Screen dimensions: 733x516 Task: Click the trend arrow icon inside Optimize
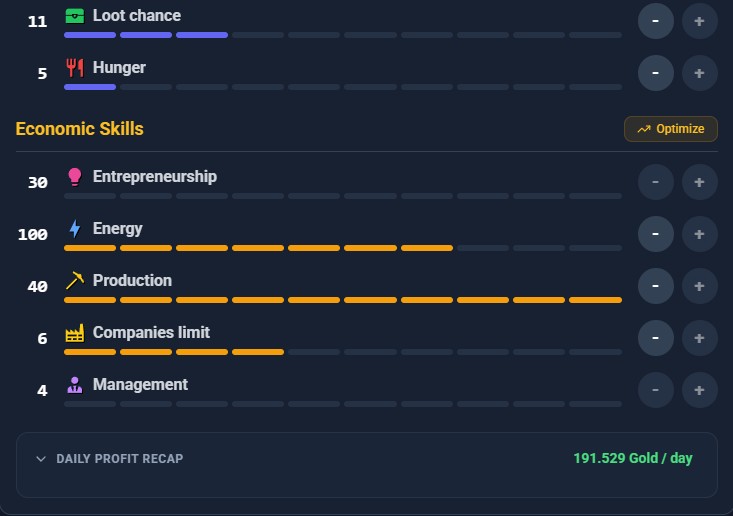644,129
